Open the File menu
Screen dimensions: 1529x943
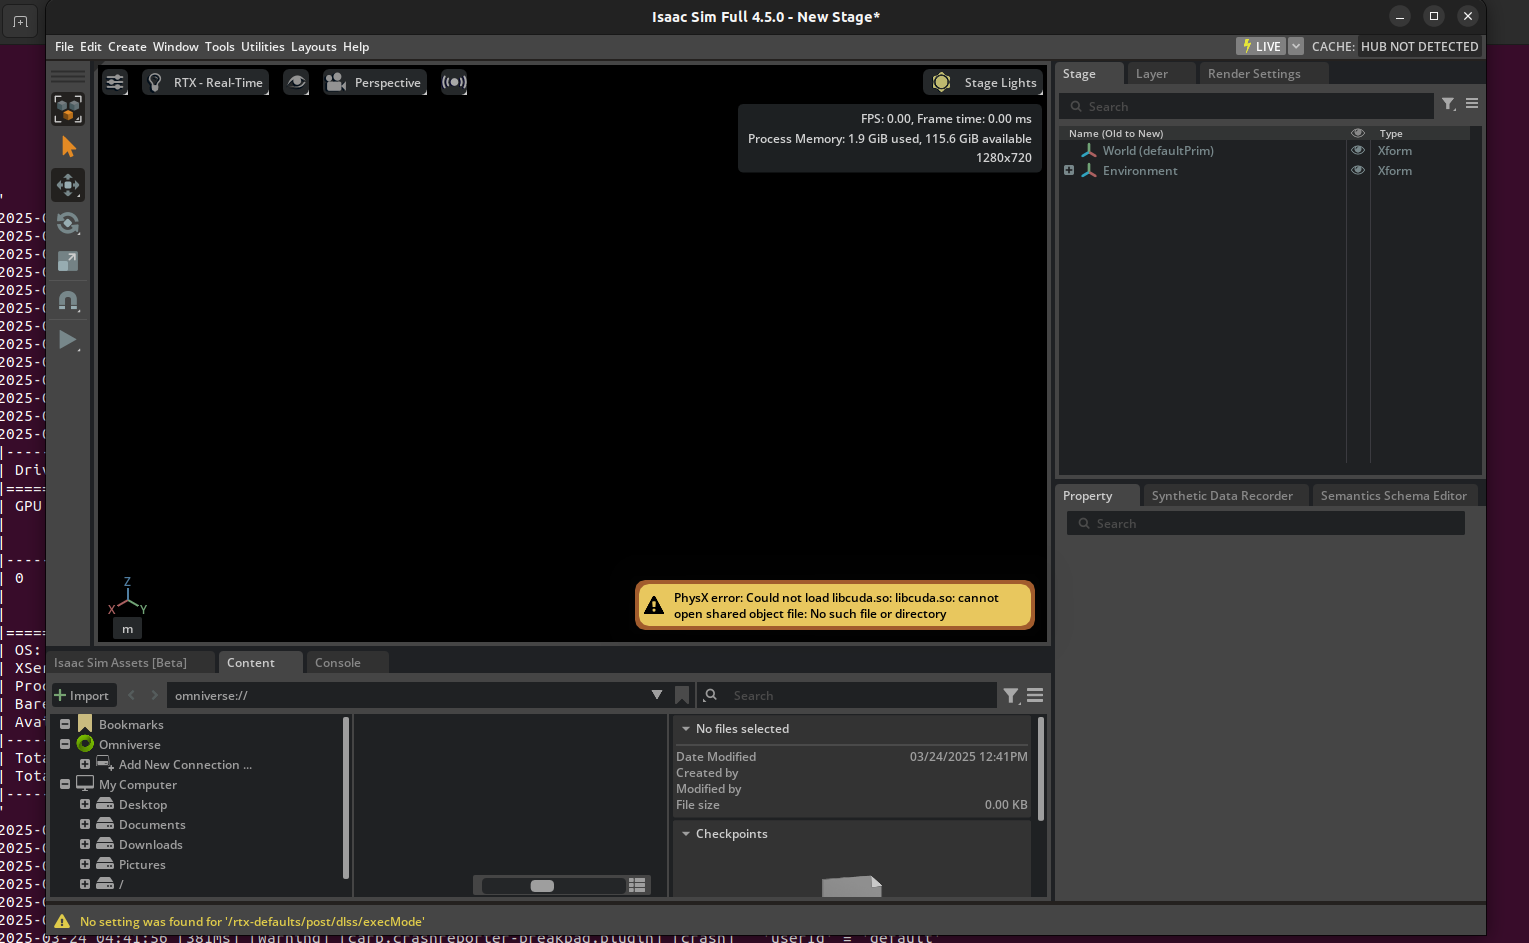click(x=64, y=47)
